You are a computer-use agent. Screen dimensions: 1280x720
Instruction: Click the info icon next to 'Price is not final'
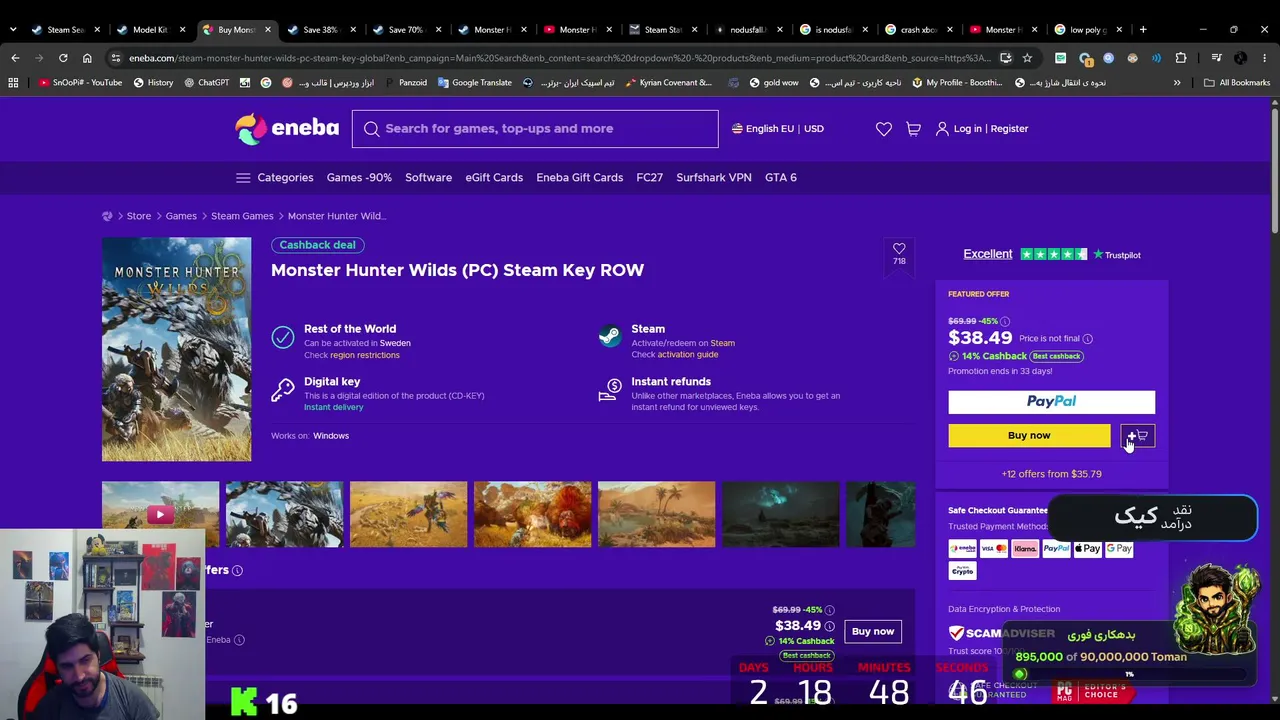(x=1088, y=339)
